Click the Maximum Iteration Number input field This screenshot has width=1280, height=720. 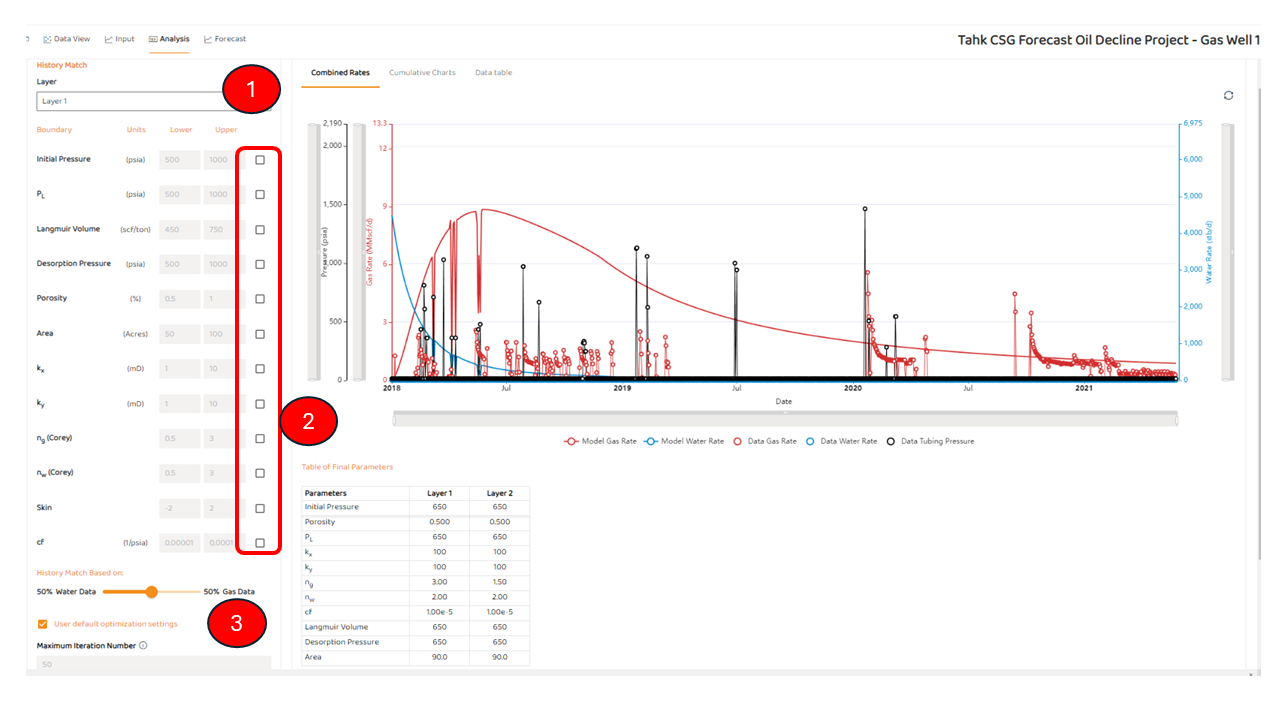(x=153, y=664)
